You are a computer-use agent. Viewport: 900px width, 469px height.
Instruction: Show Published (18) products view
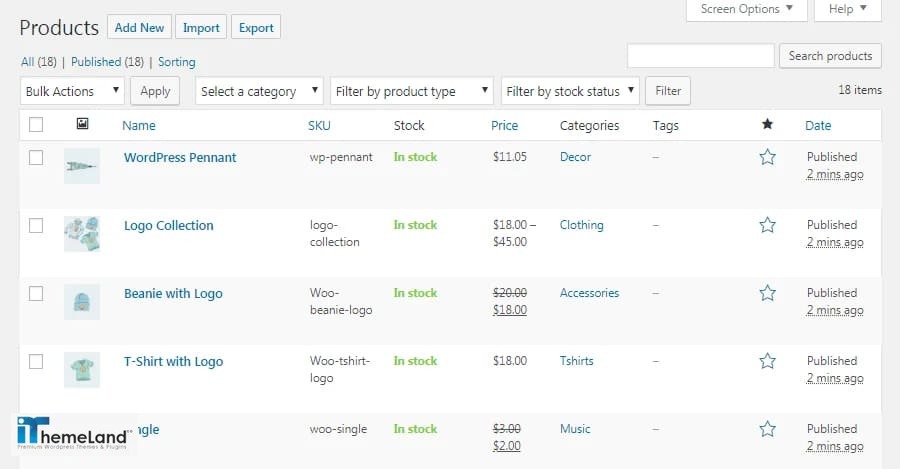[x=107, y=62]
